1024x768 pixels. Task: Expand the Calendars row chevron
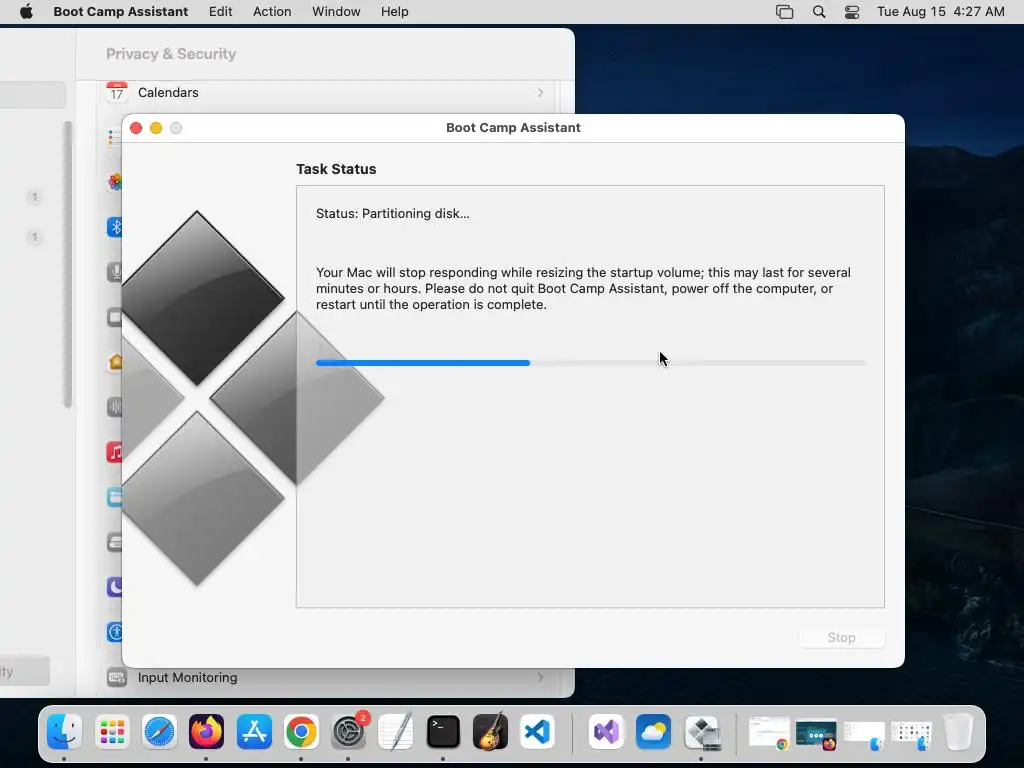(540, 92)
